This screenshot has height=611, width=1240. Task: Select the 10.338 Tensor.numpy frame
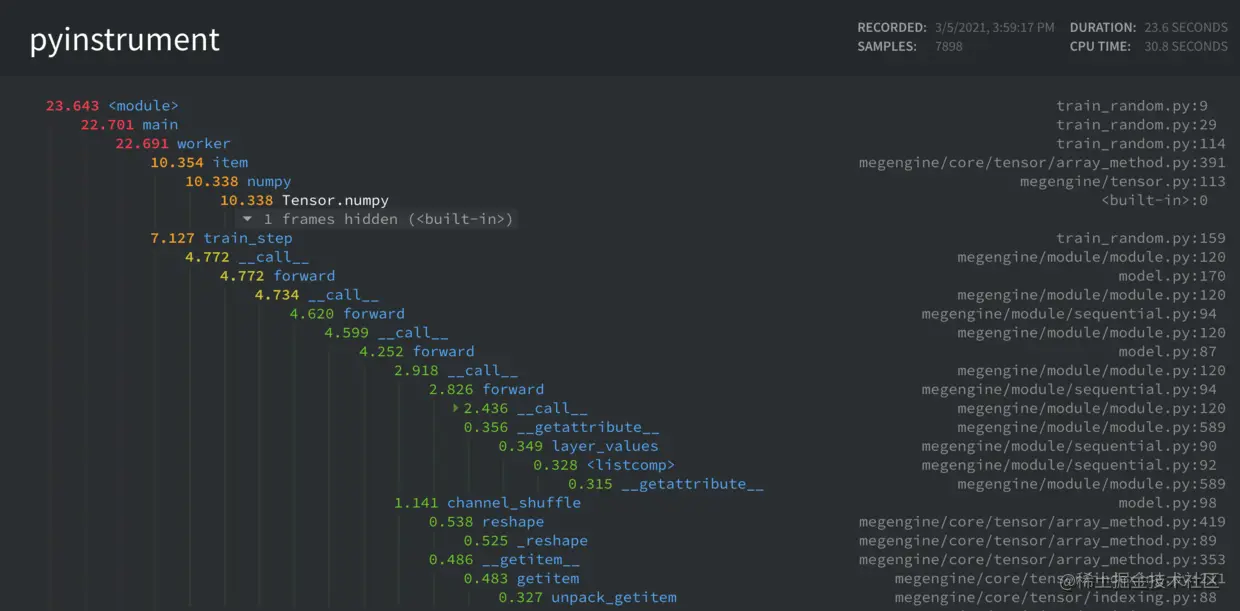coord(304,201)
